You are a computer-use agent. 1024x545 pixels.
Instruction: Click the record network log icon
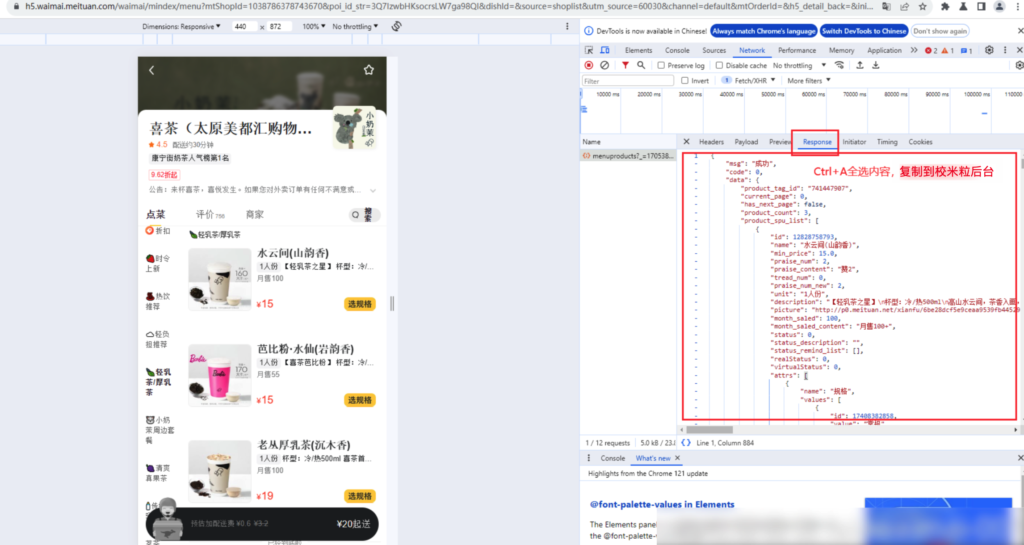(x=588, y=65)
